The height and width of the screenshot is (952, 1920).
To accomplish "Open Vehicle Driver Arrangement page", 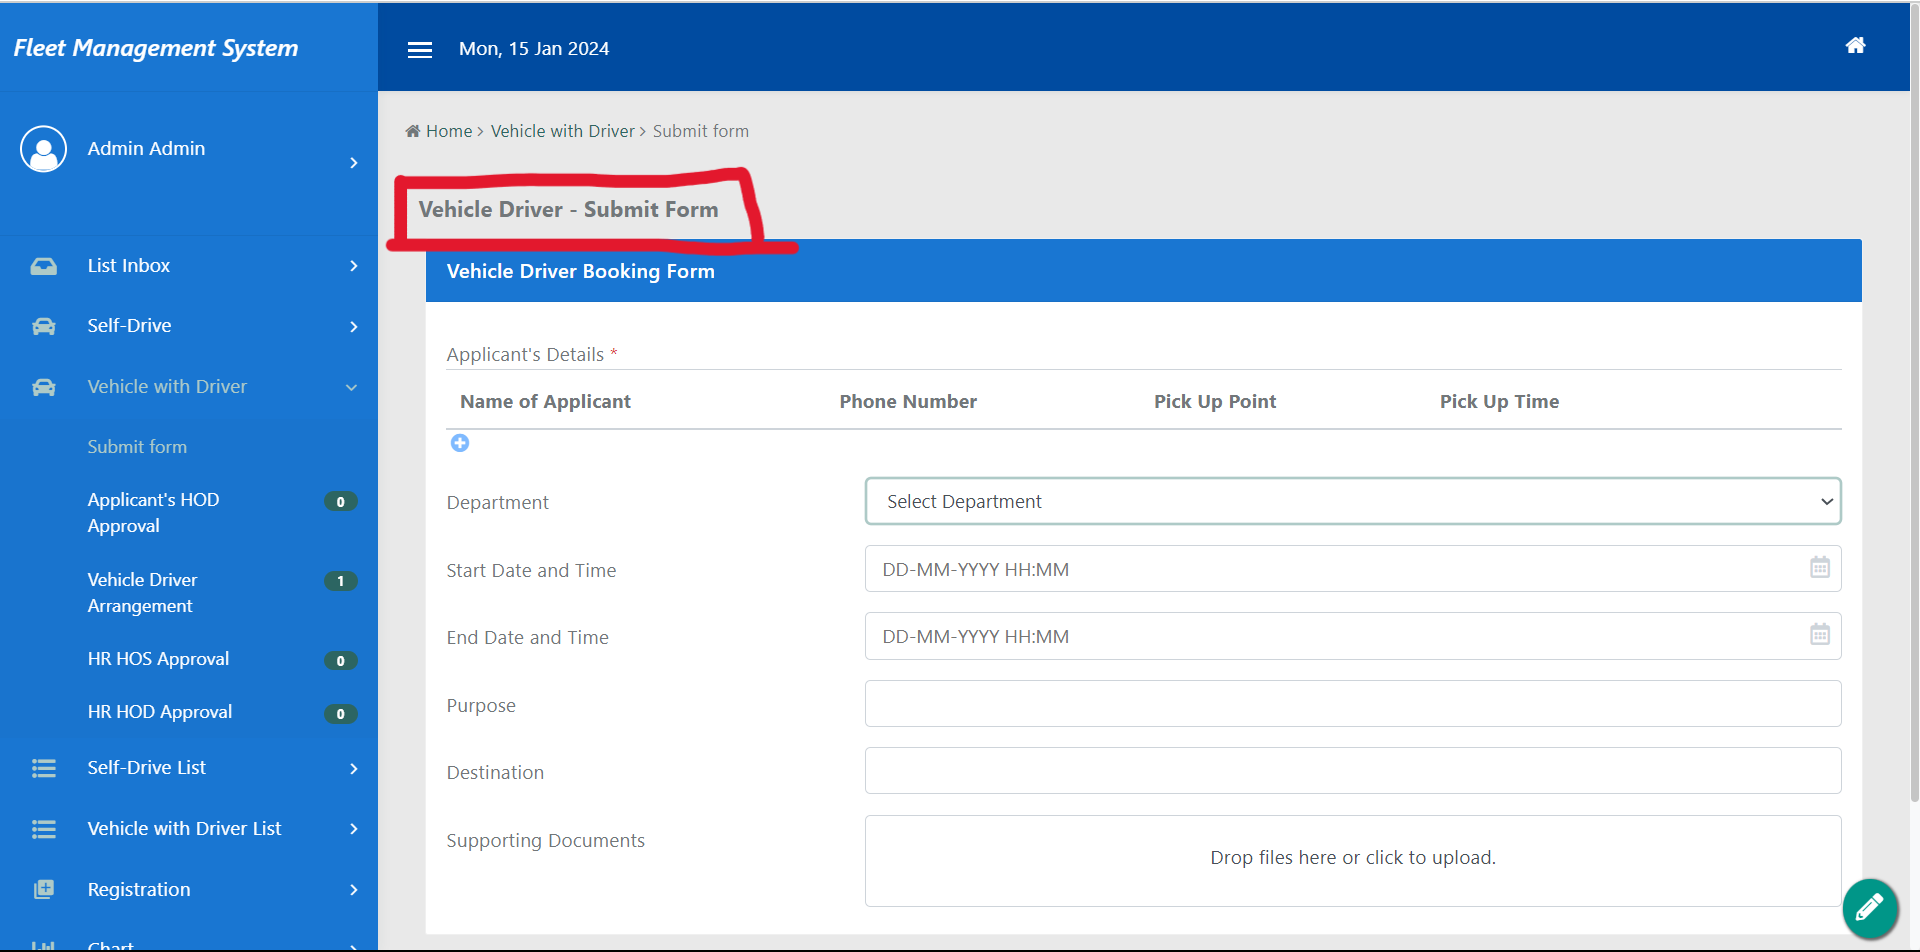I will [x=142, y=593].
